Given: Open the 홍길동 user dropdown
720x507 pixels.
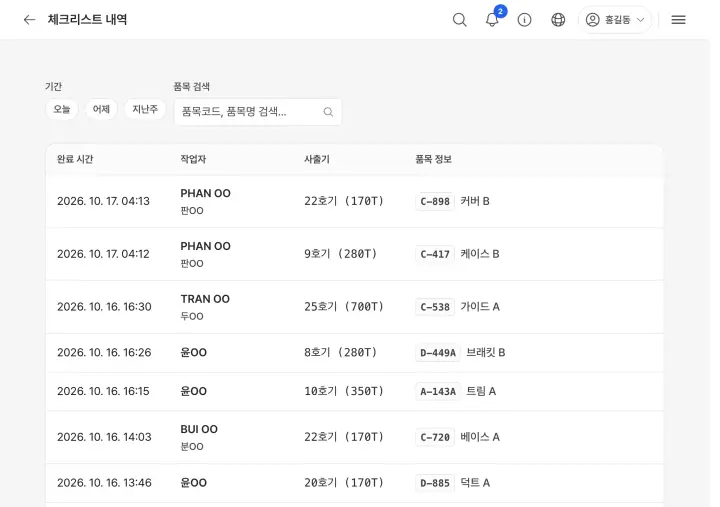Looking at the screenshot, I should pyautogui.click(x=615, y=20).
